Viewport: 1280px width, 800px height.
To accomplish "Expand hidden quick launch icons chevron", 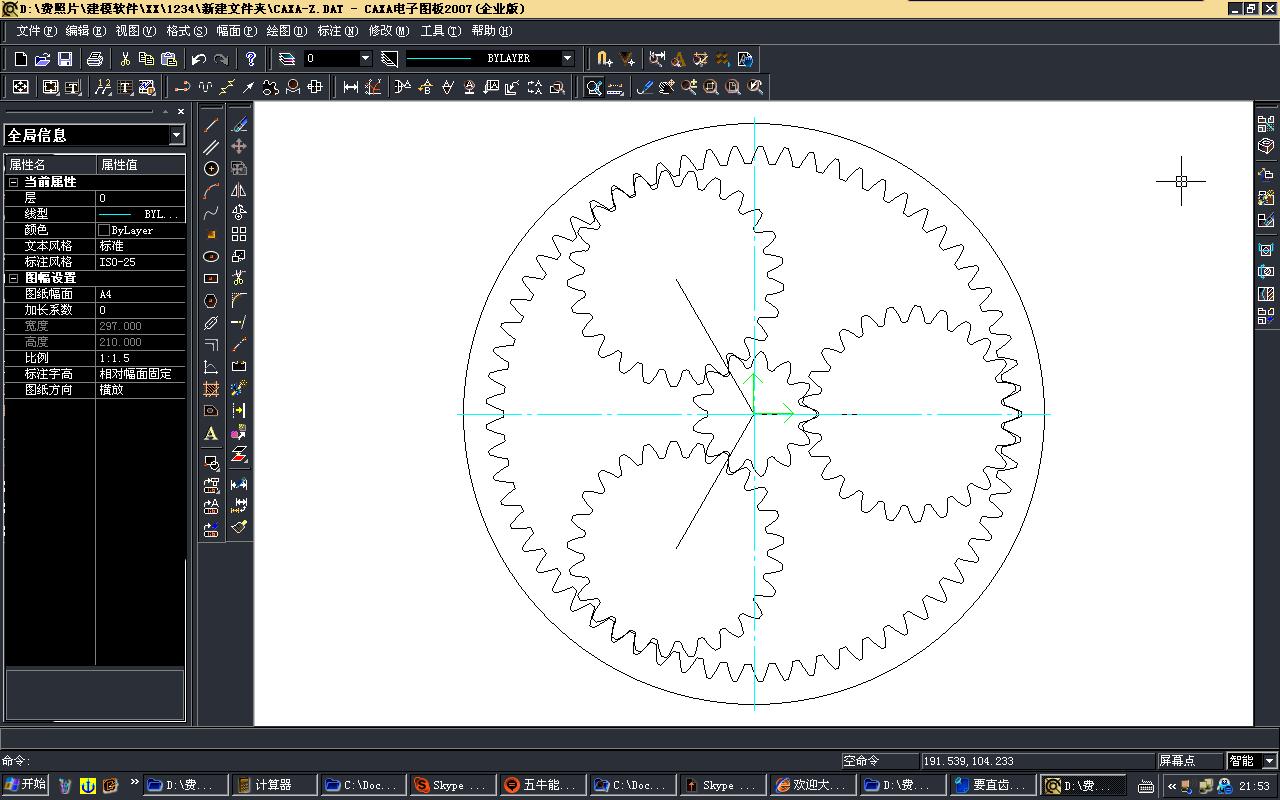I will (x=134, y=783).
